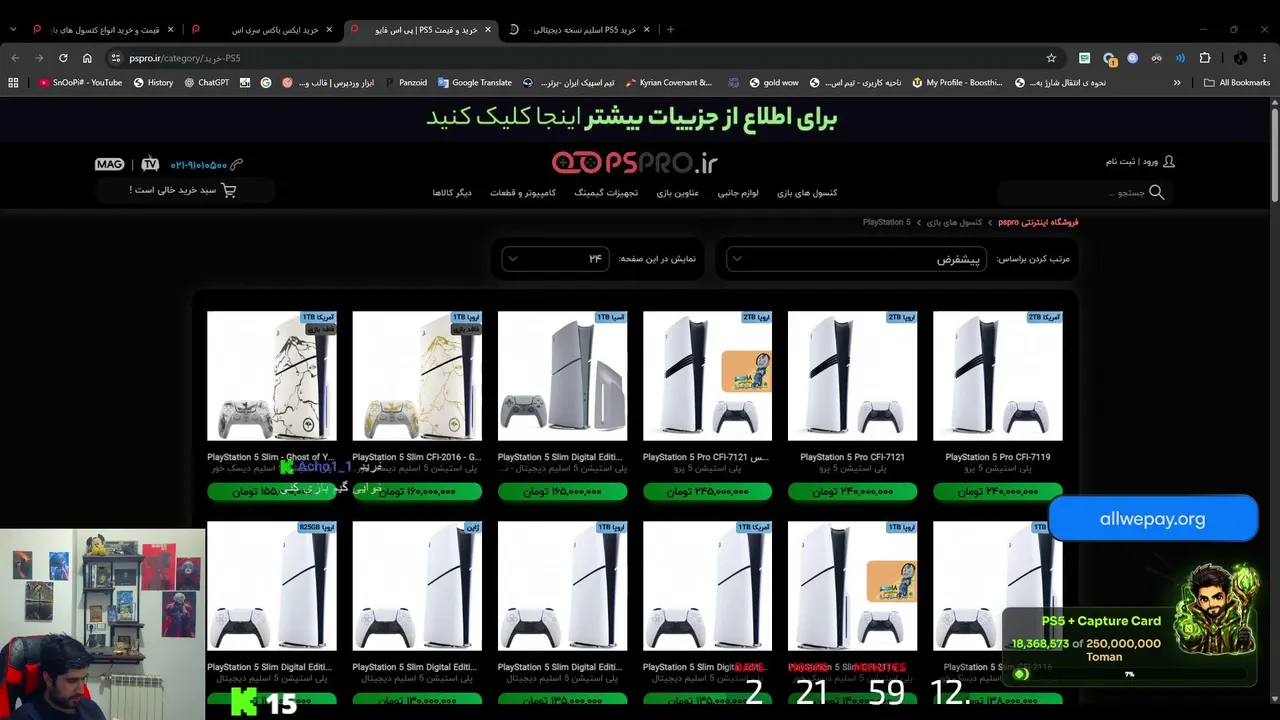
Task: Open the user account icon
Action: pos(1169,161)
